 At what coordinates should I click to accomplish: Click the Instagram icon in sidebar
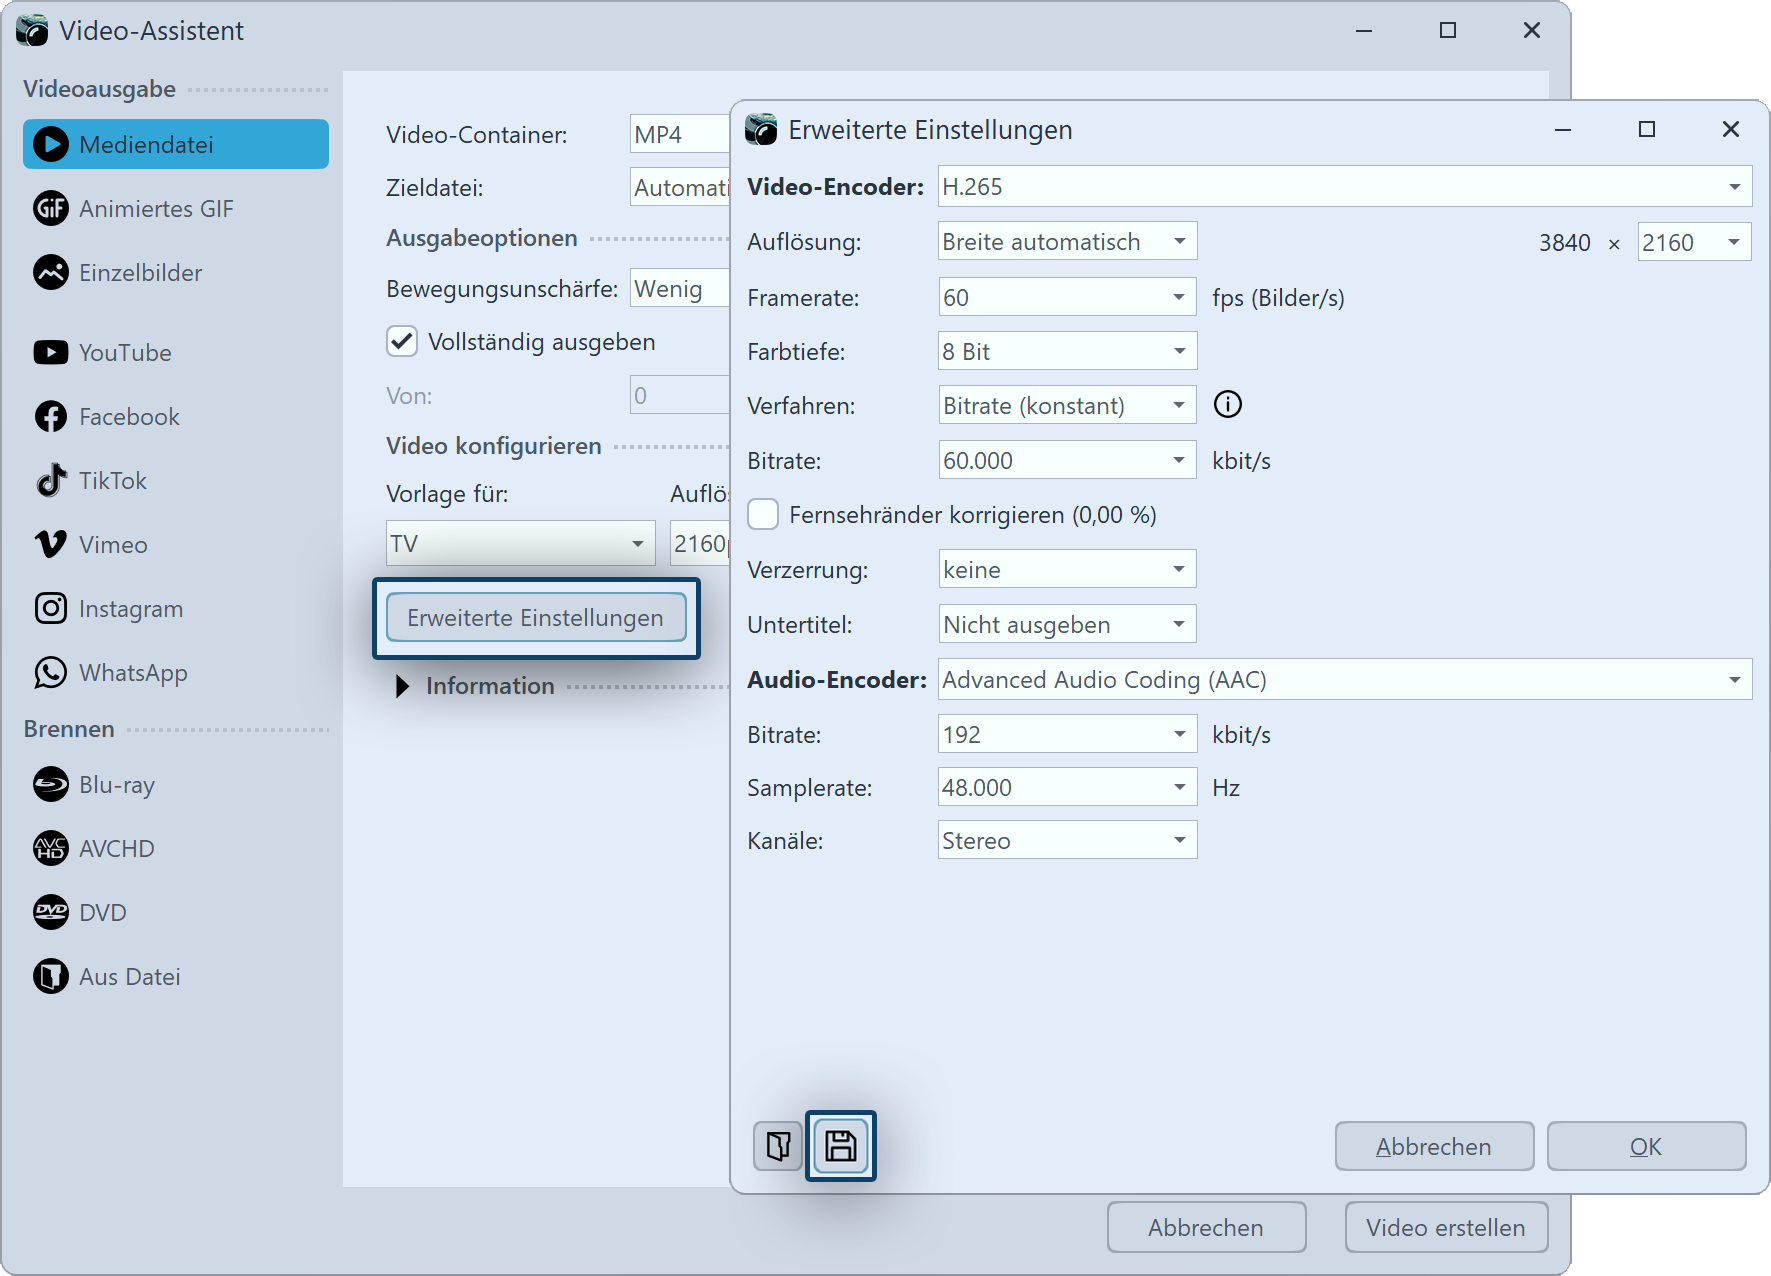point(50,609)
